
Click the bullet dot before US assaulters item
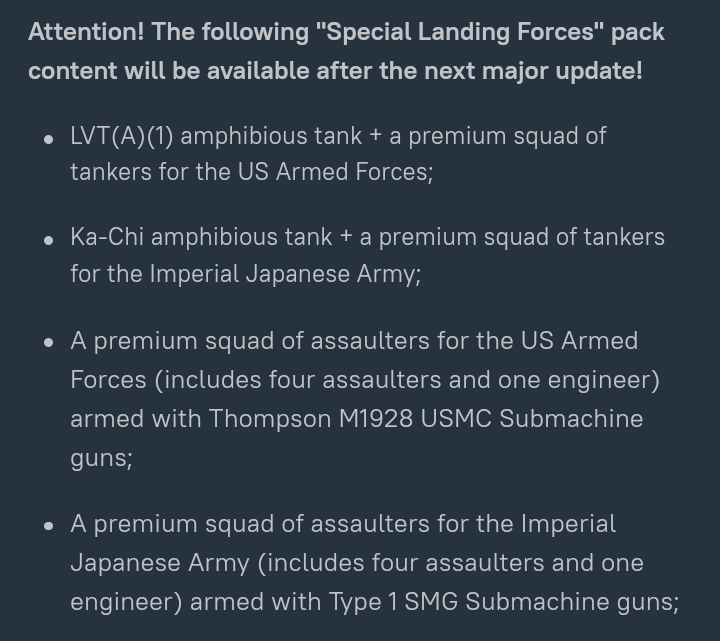49,343
